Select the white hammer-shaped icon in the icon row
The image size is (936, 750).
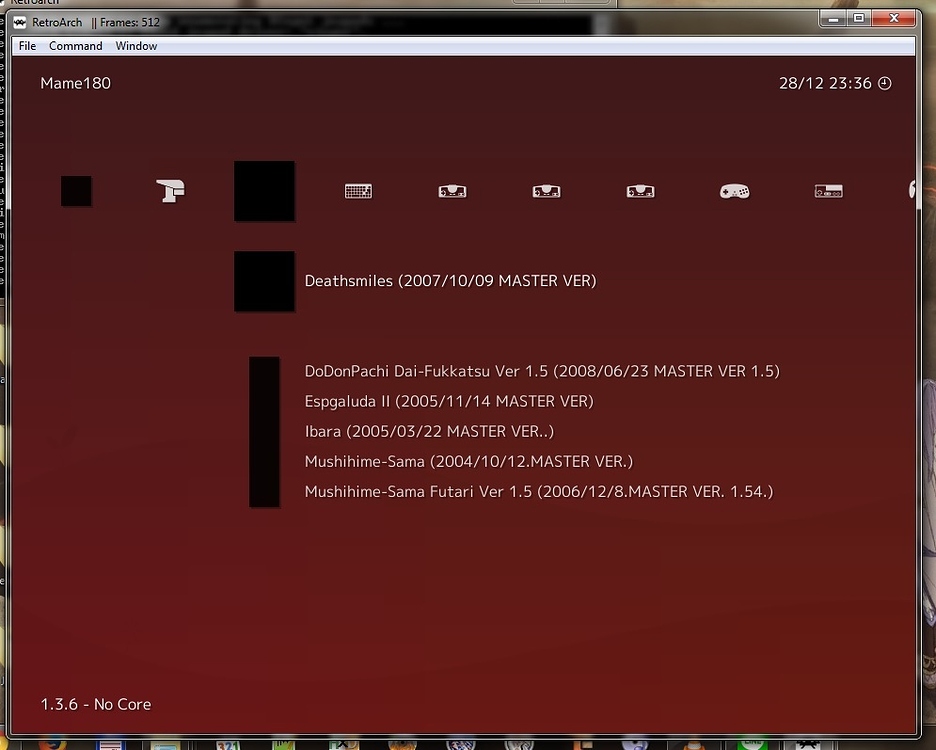click(171, 191)
